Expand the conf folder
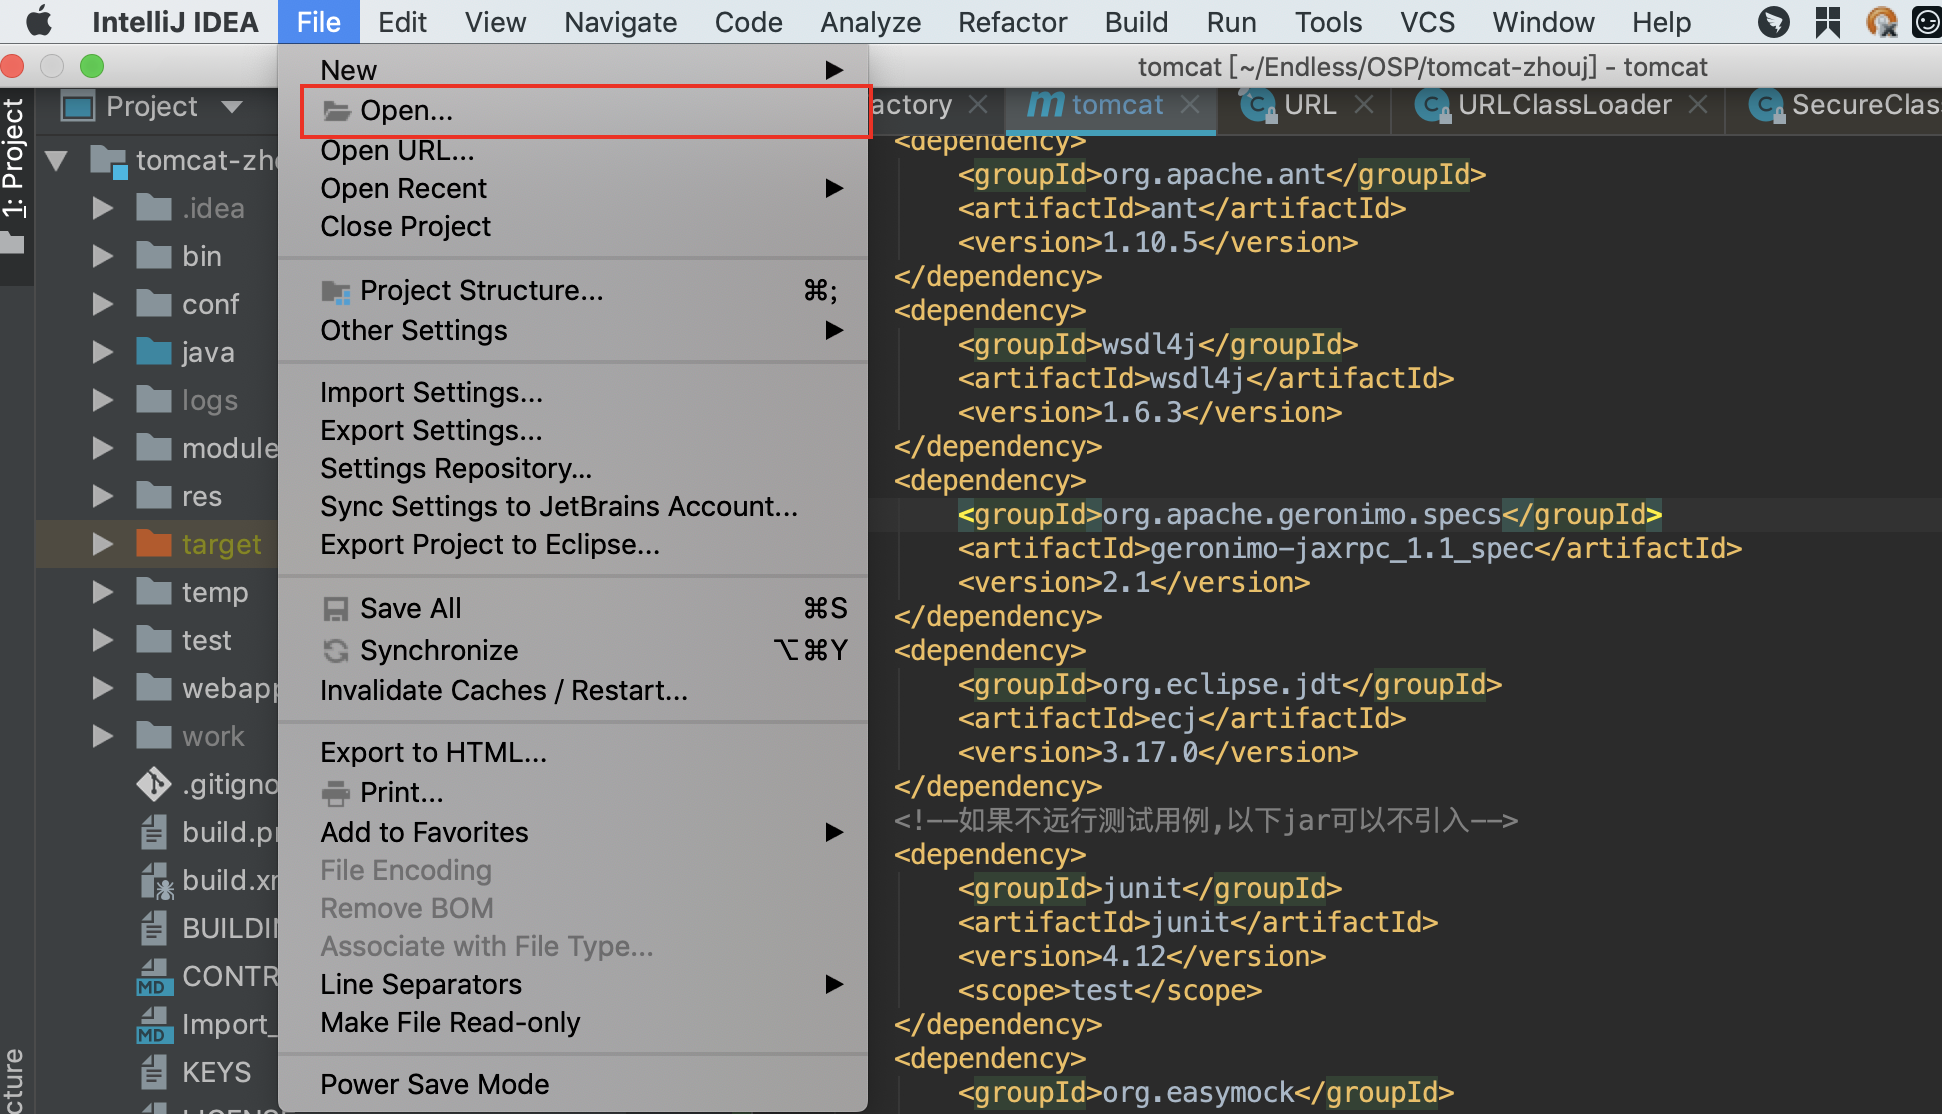Viewport: 1942px width, 1114px height. 102,304
